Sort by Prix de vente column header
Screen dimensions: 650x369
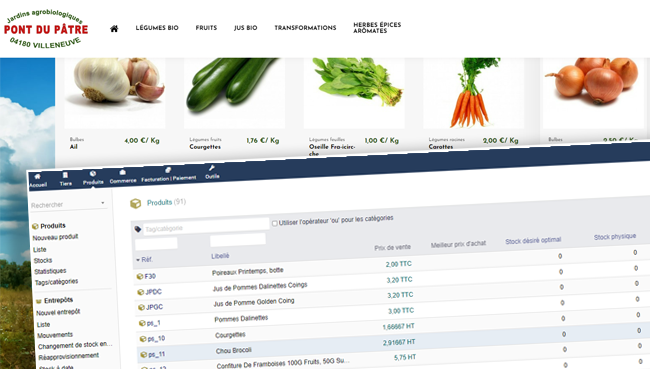(393, 248)
